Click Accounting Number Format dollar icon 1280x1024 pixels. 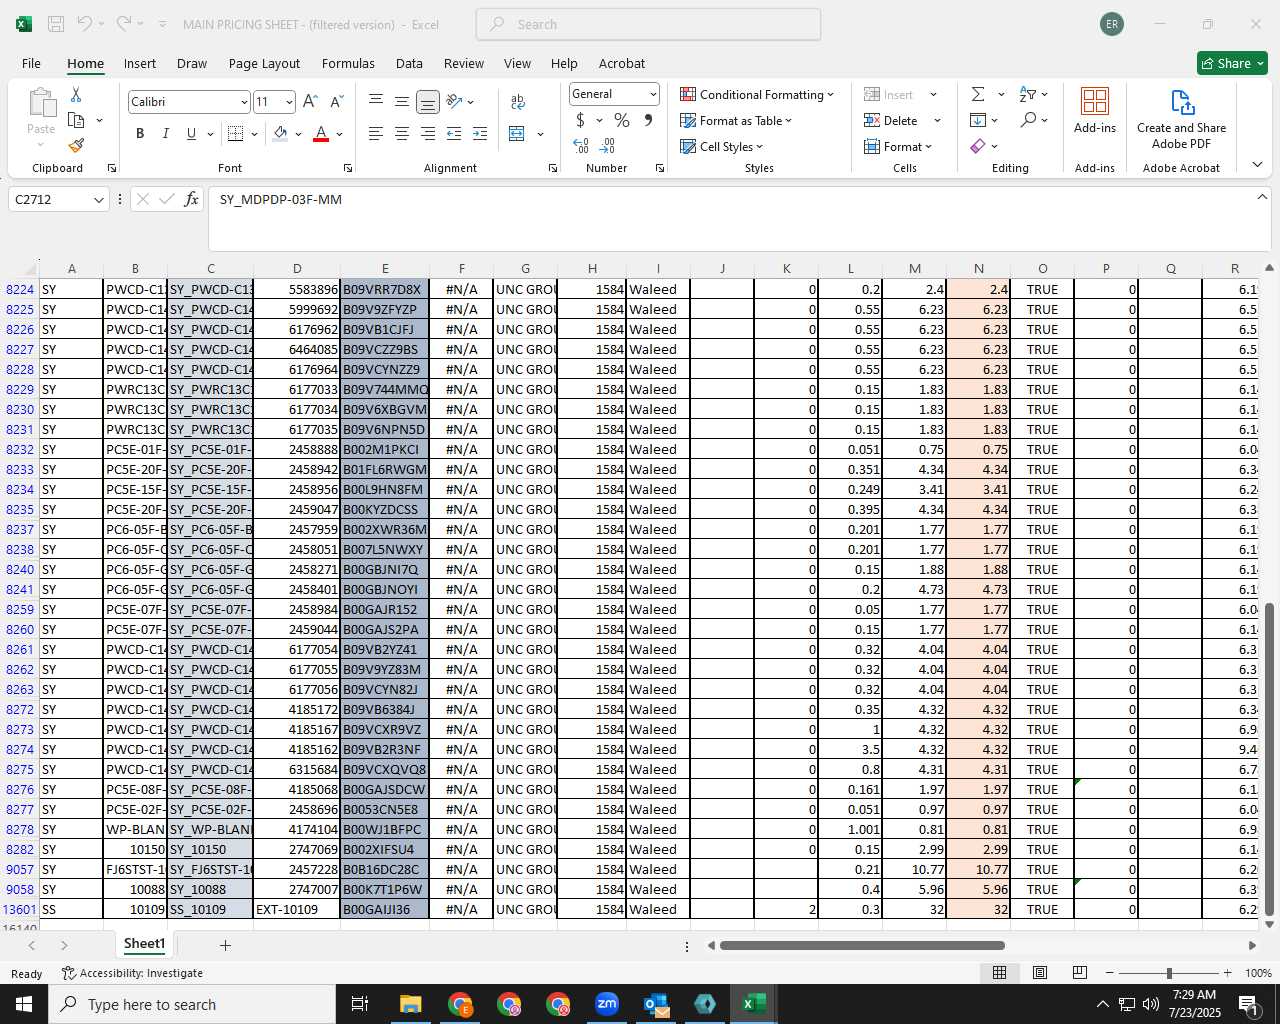point(580,120)
